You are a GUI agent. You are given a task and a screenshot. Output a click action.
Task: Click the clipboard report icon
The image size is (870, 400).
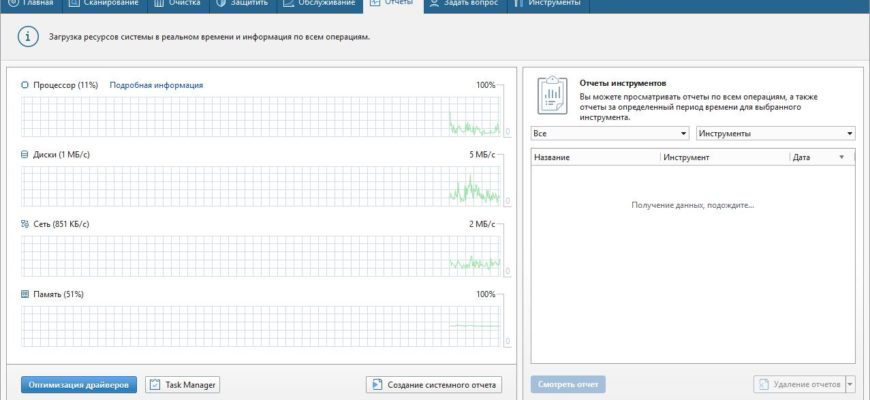pyautogui.click(x=552, y=97)
